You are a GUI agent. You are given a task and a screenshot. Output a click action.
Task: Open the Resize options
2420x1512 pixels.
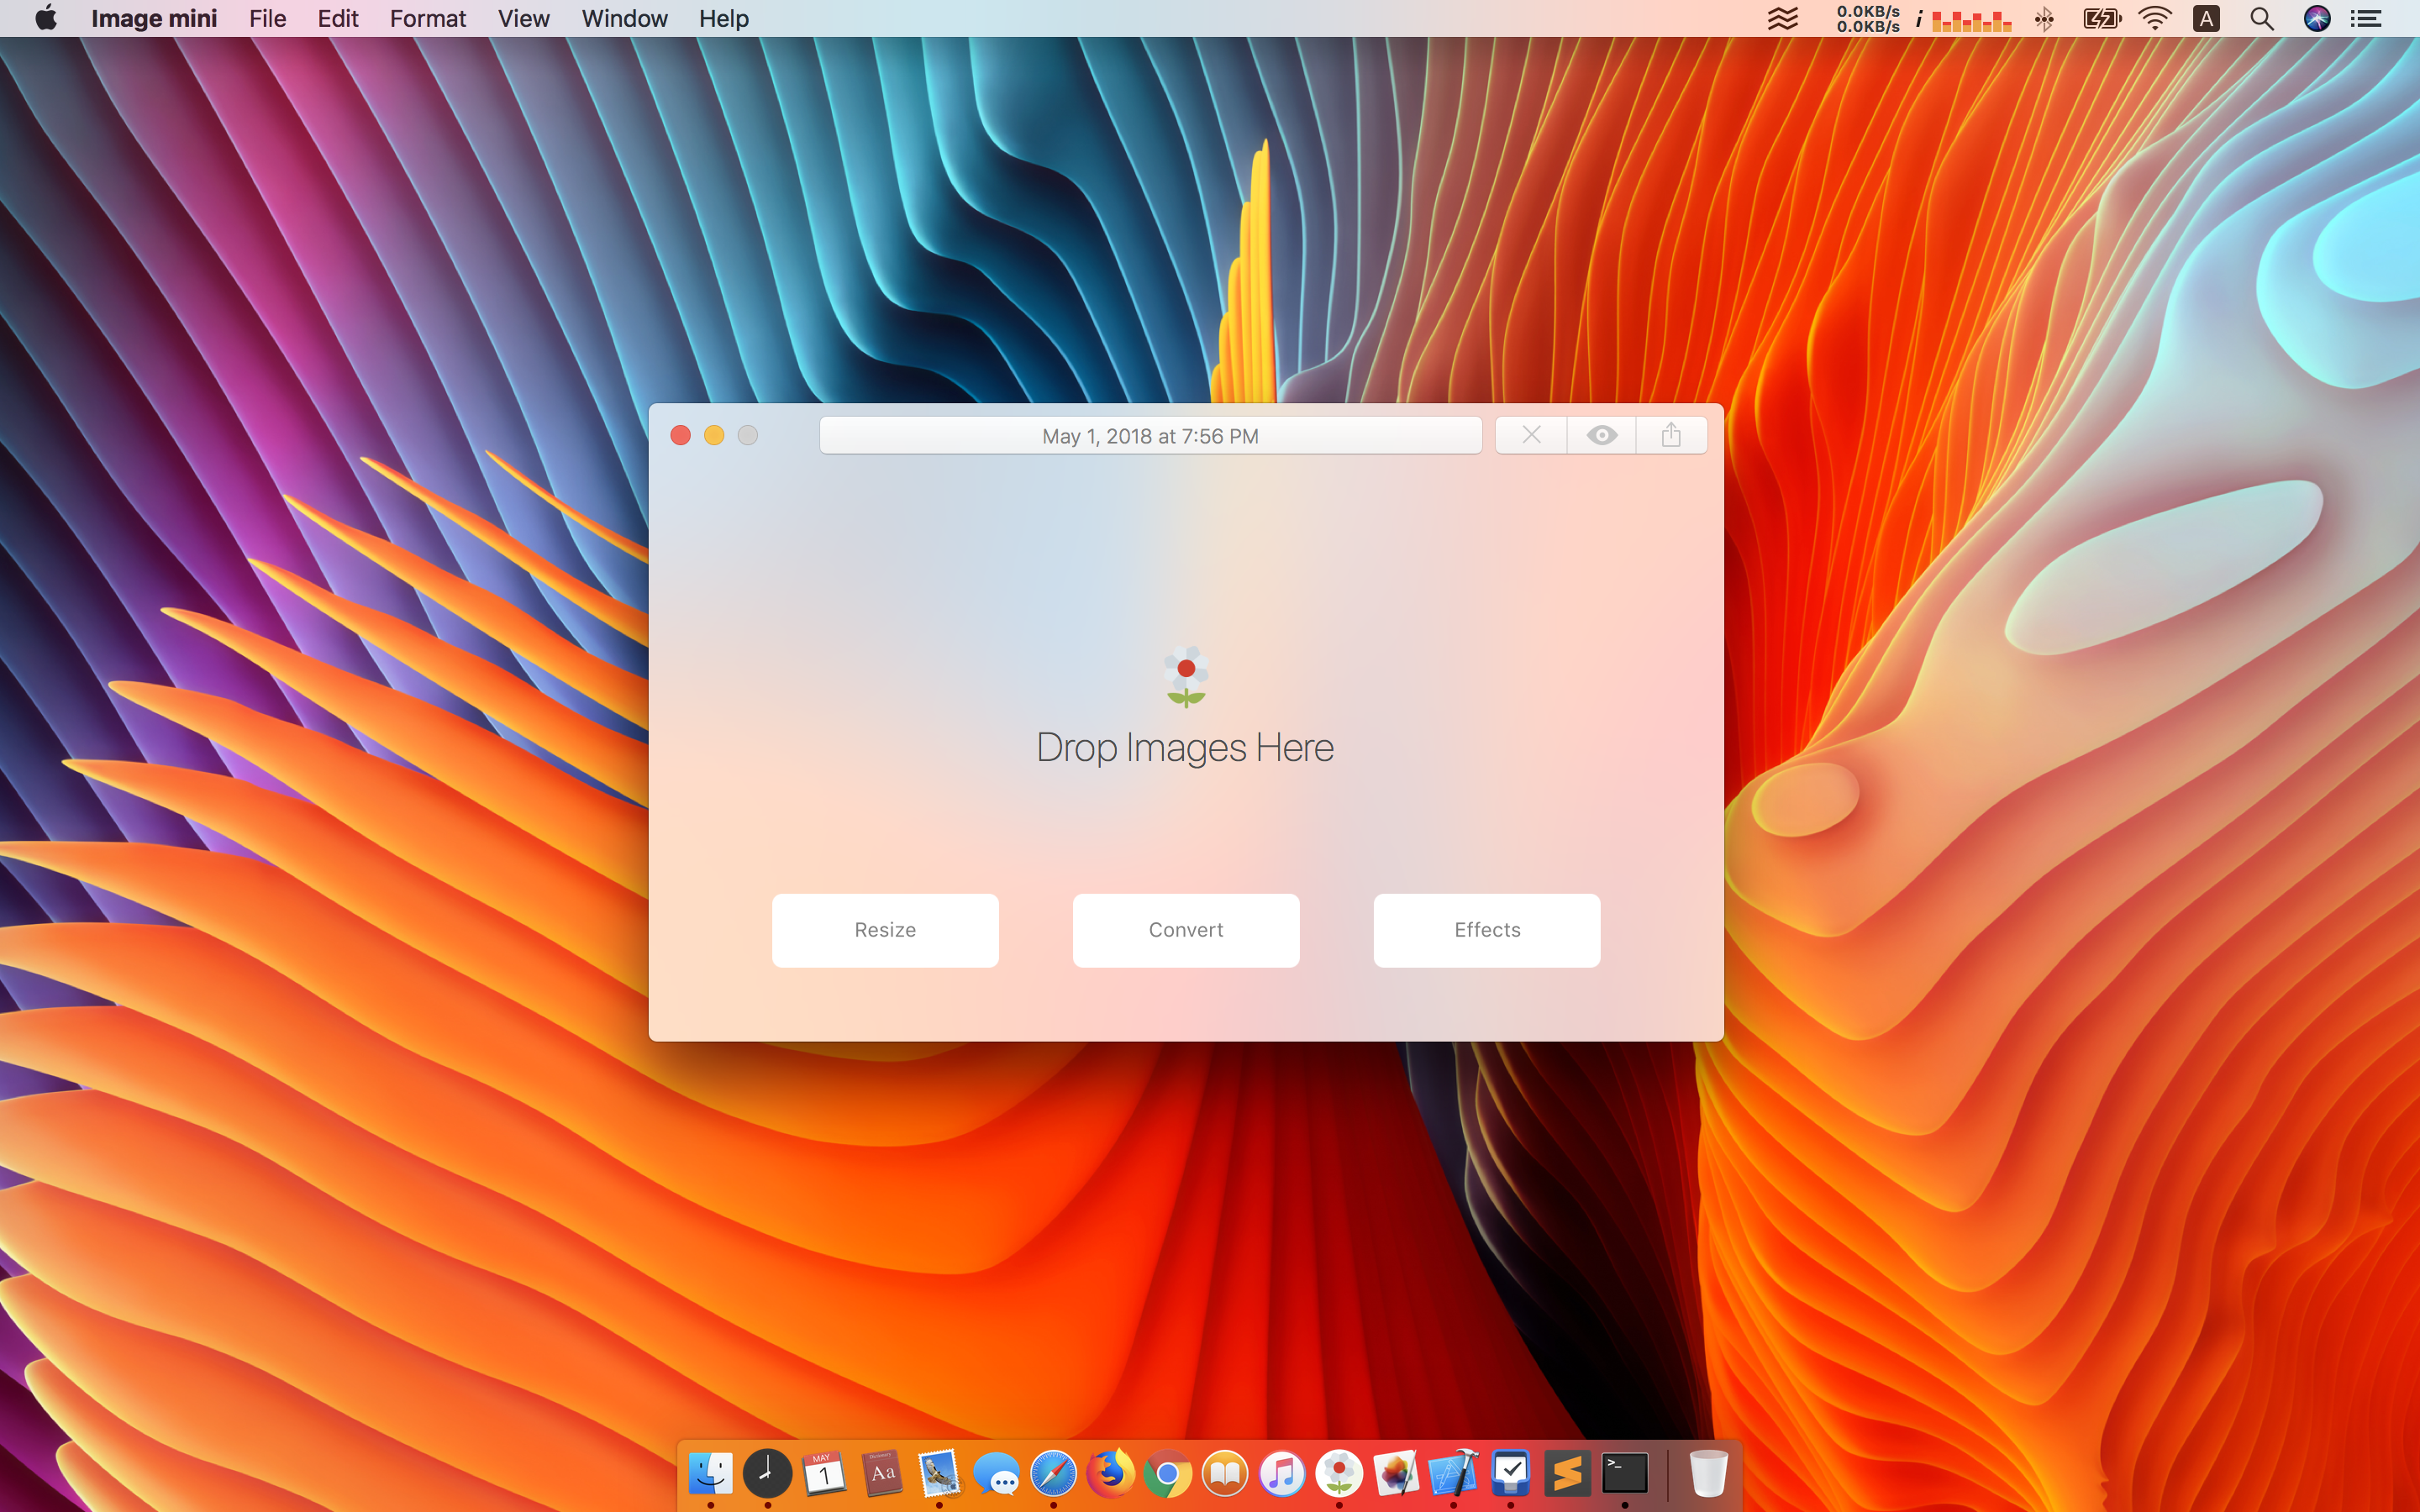tap(885, 930)
